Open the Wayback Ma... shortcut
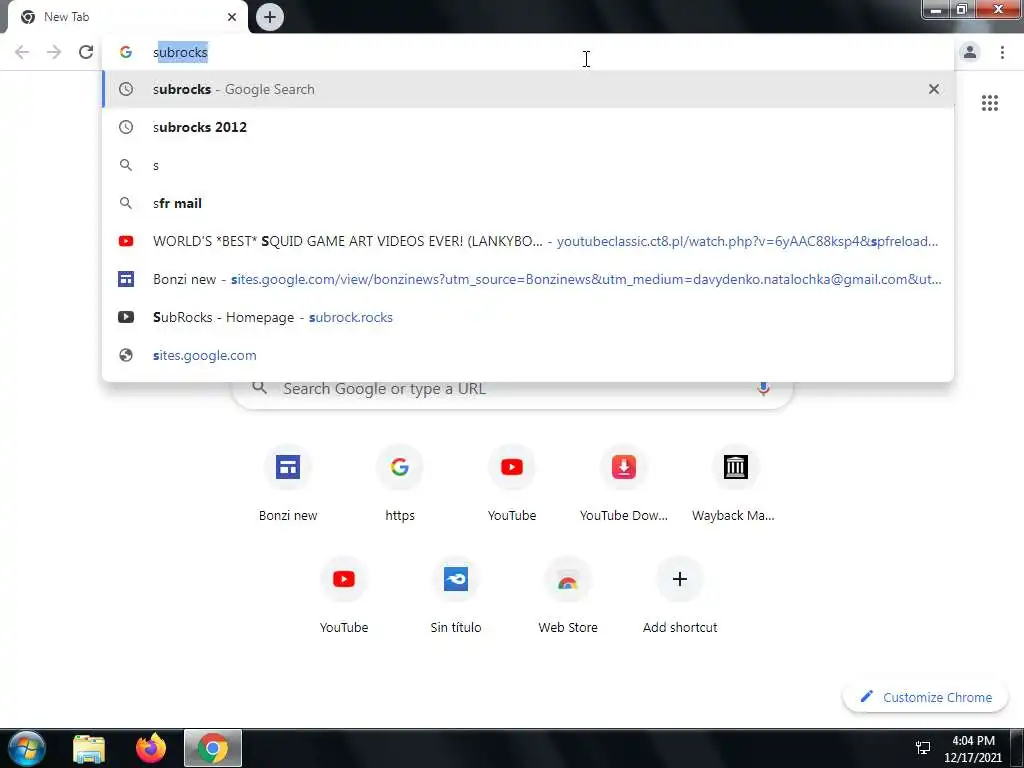 pyautogui.click(x=735, y=484)
